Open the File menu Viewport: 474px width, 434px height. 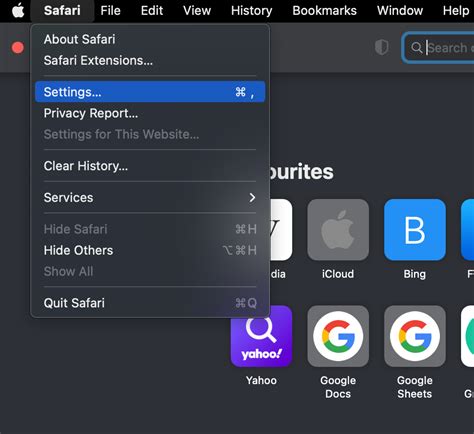(110, 11)
